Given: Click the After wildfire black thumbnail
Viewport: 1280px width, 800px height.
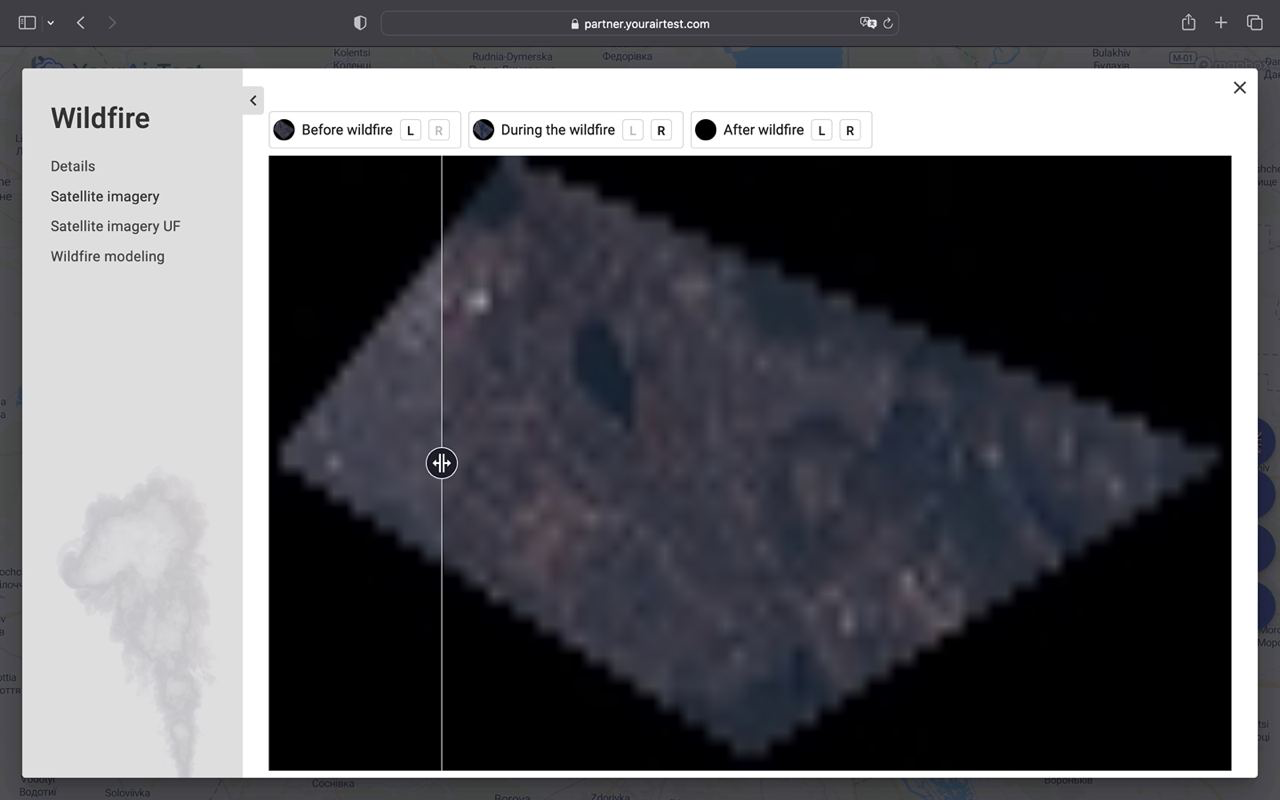Looking at the screenshot, I should pyautogui.click(x=706, y=130).
